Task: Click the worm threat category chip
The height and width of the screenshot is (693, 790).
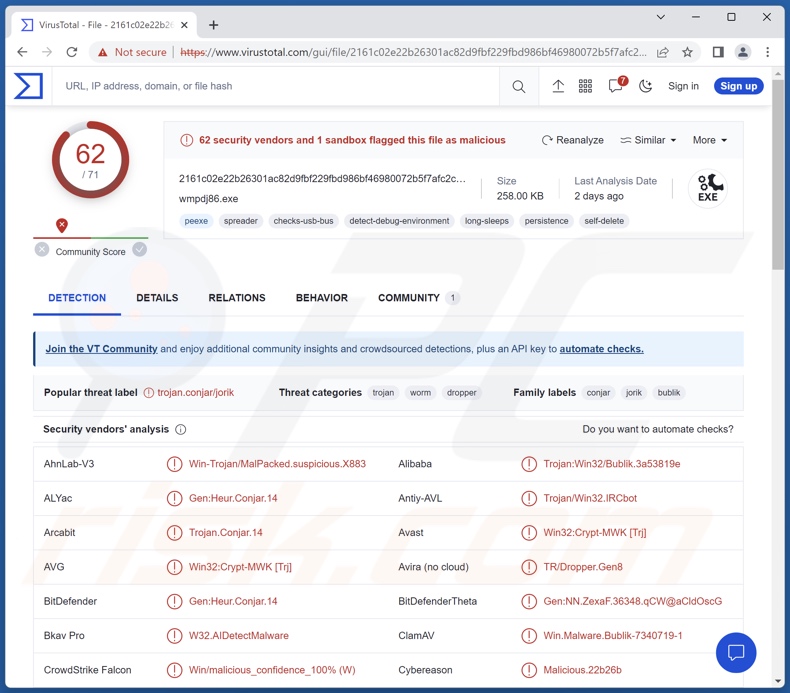Action: pyautogui.click(x=420, y=393)
